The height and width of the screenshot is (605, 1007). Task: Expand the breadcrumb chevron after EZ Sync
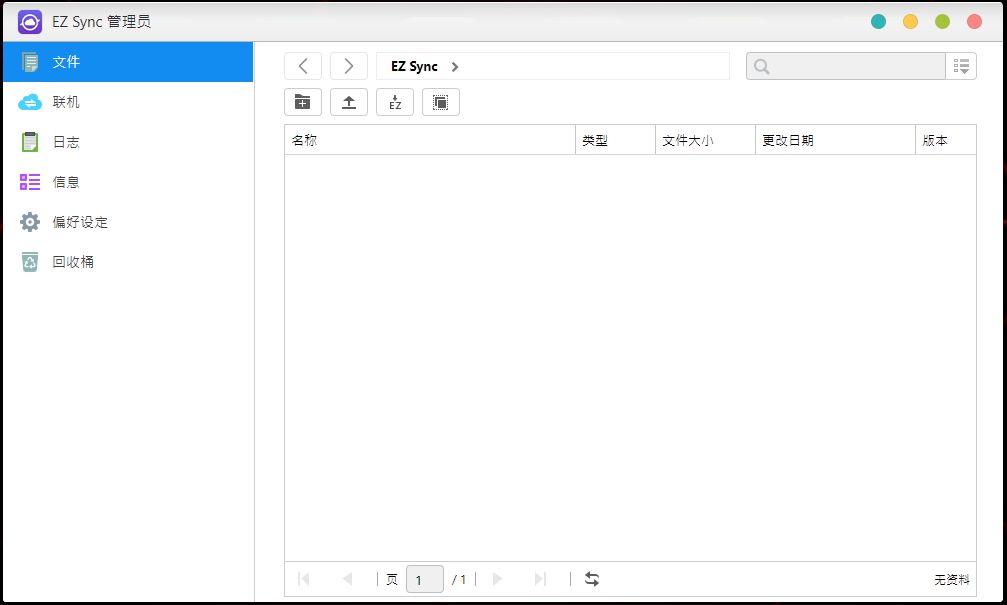pos(455,67)
